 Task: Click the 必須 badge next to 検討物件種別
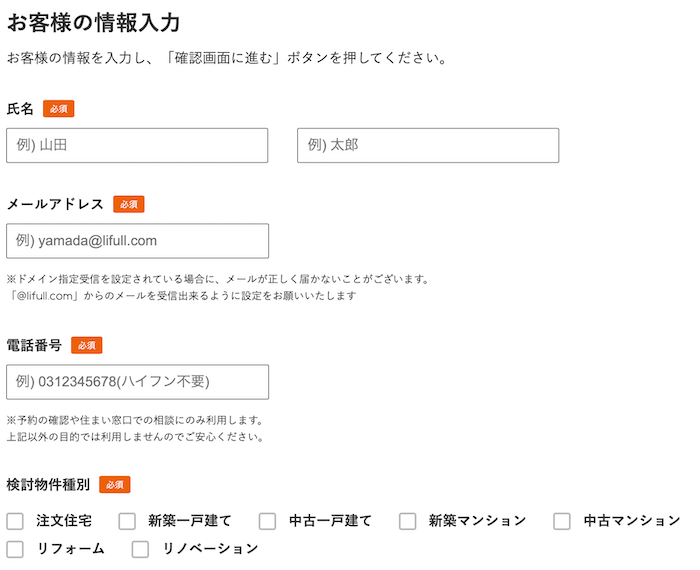pyautogui.click(x=115, y=484)
